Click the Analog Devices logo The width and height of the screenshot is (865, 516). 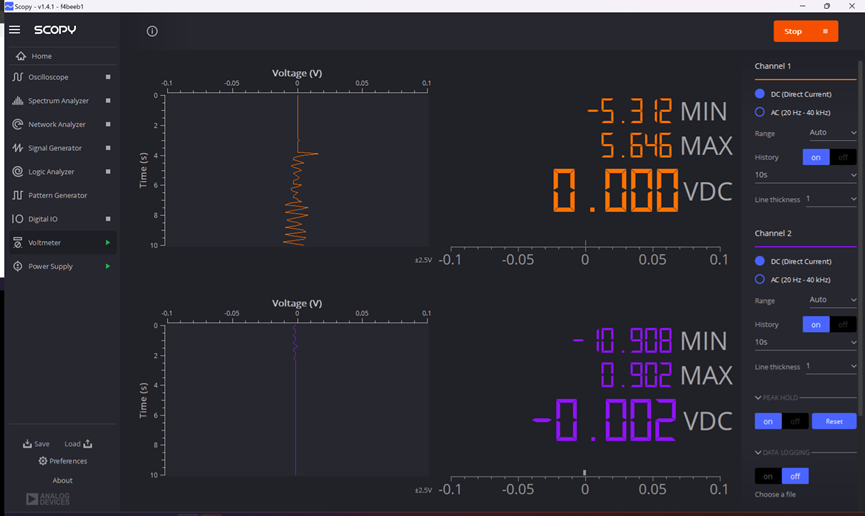(x=47, y=499)
